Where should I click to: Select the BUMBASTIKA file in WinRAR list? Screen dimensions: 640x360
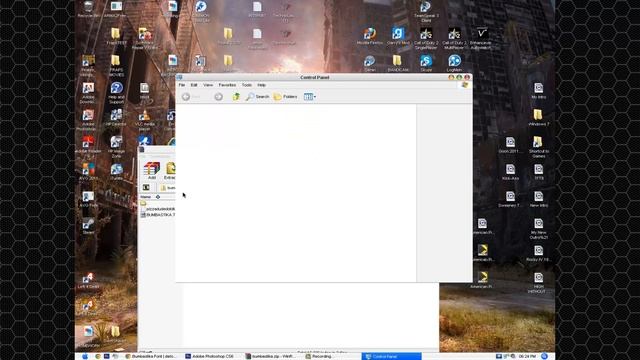(x=158, y=215)
